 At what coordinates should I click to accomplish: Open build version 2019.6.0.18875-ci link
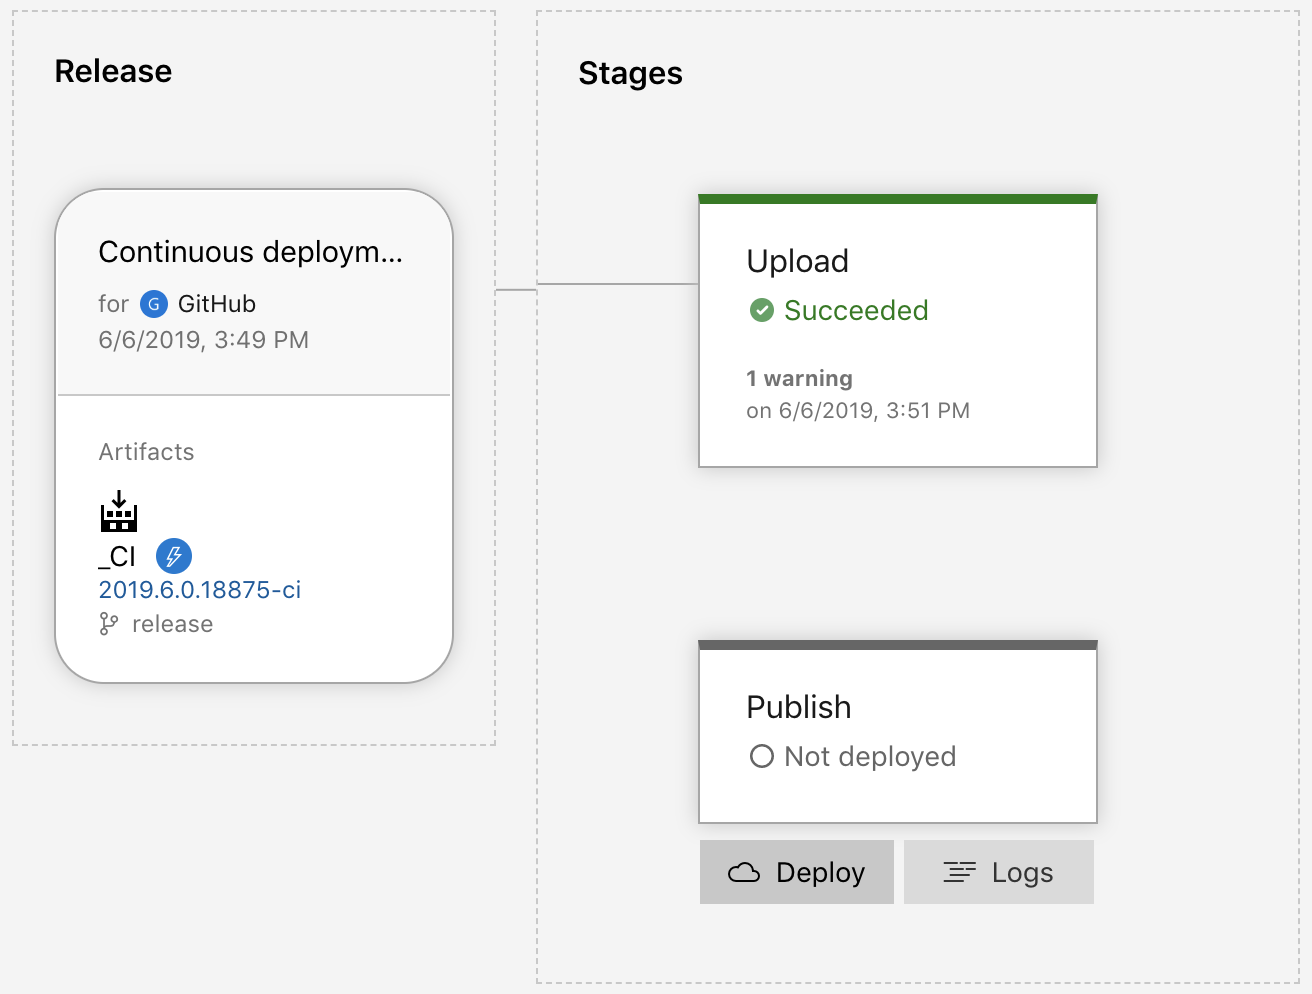pyautogui.click(x=198, y=589)
